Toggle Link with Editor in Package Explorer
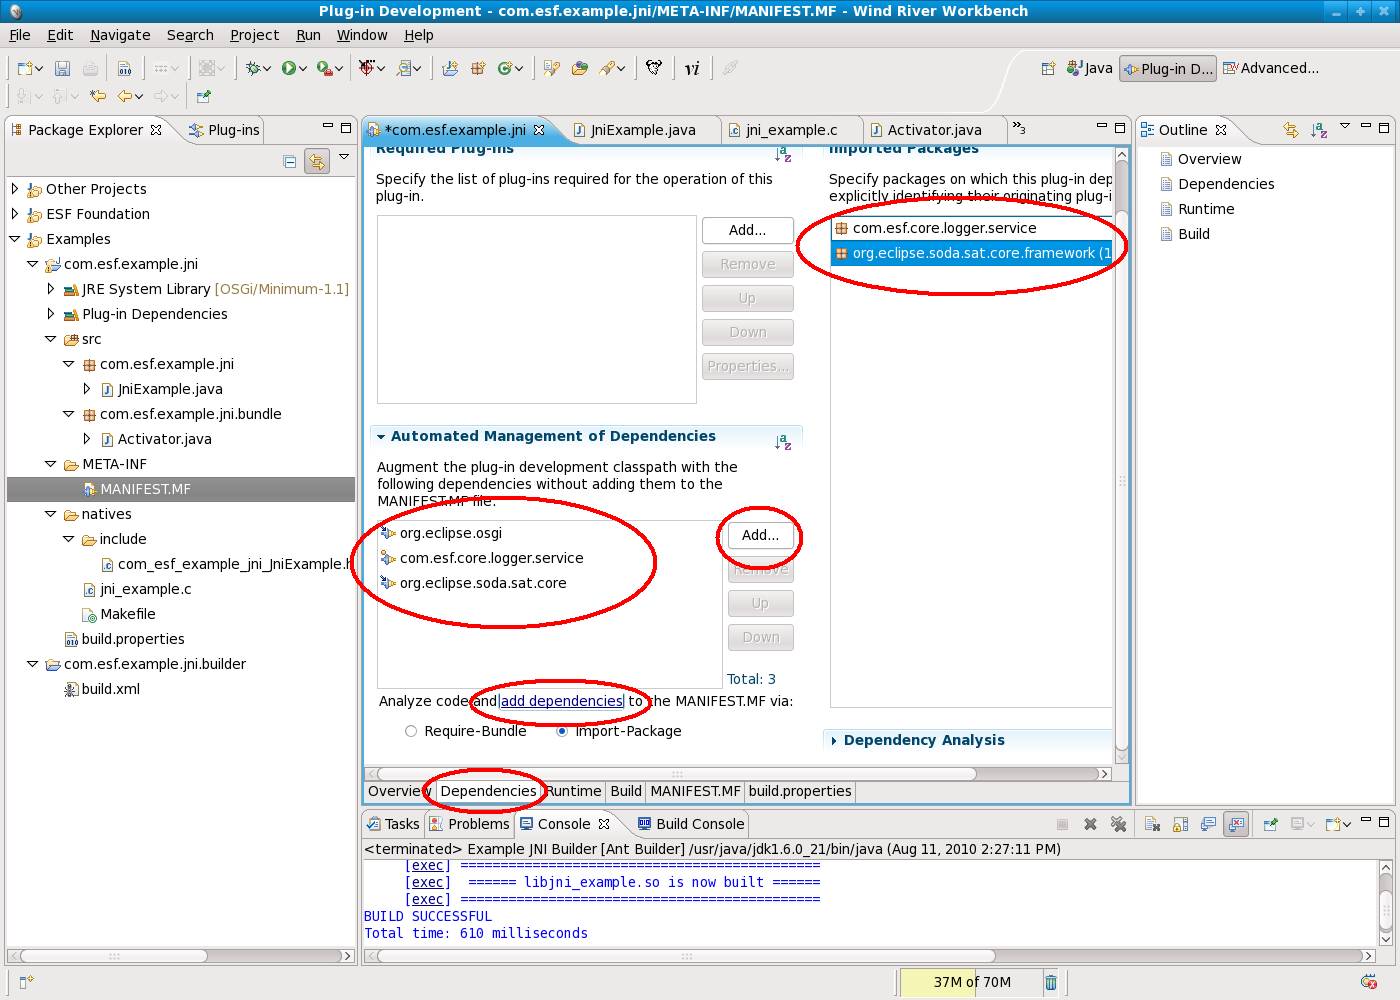 click(317, 161)
